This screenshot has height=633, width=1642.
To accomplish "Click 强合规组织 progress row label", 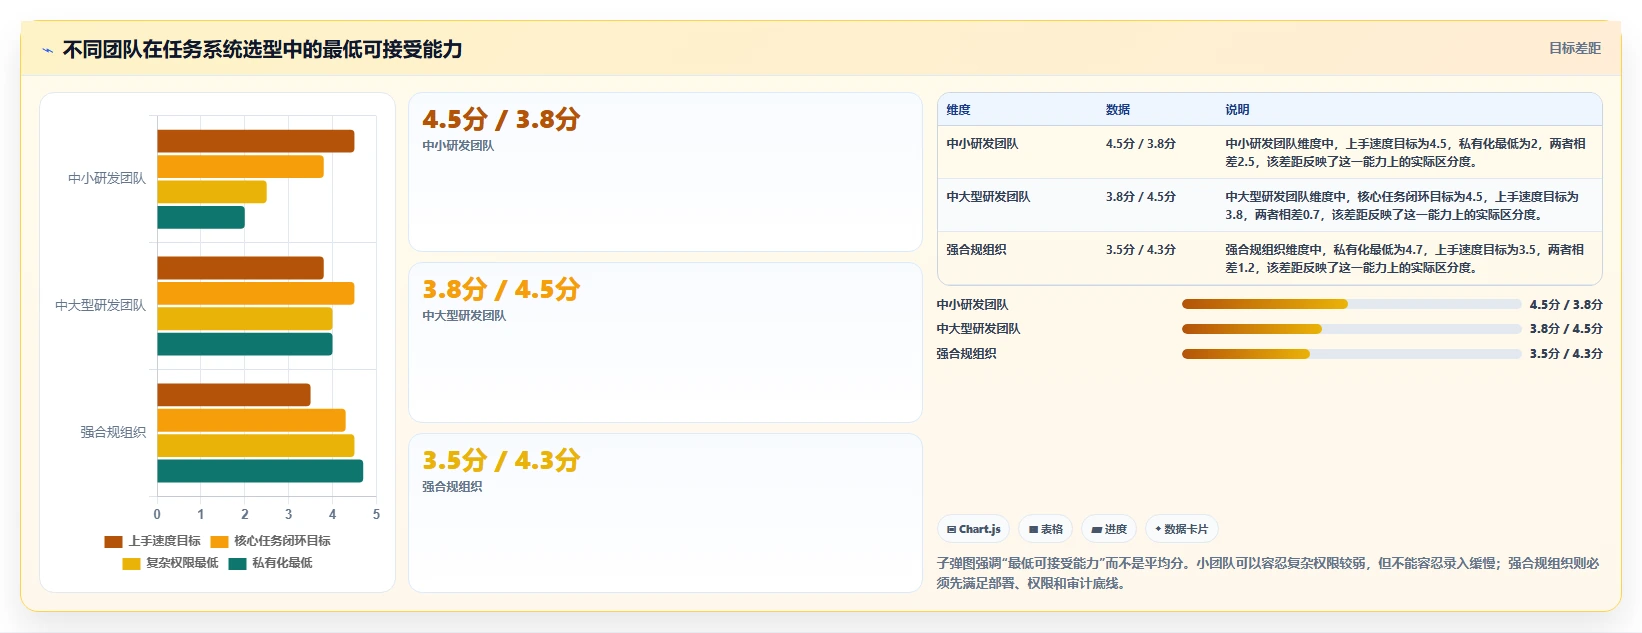I will pos(966,354).
